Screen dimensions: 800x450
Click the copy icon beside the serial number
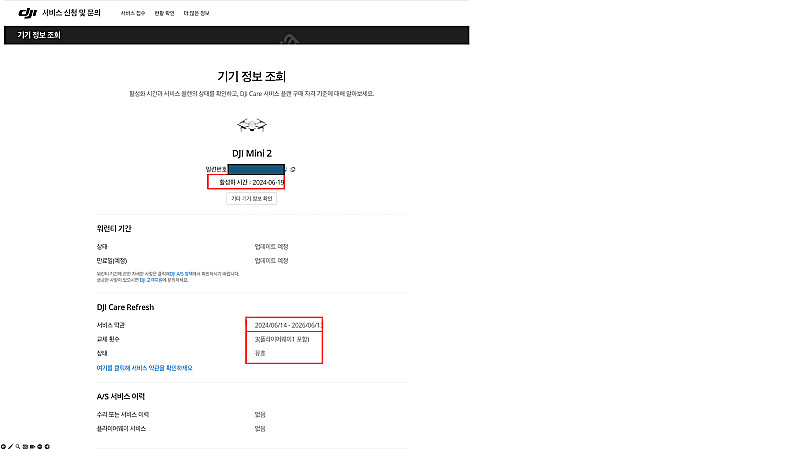pyautogui.click(x=293, y=169)
